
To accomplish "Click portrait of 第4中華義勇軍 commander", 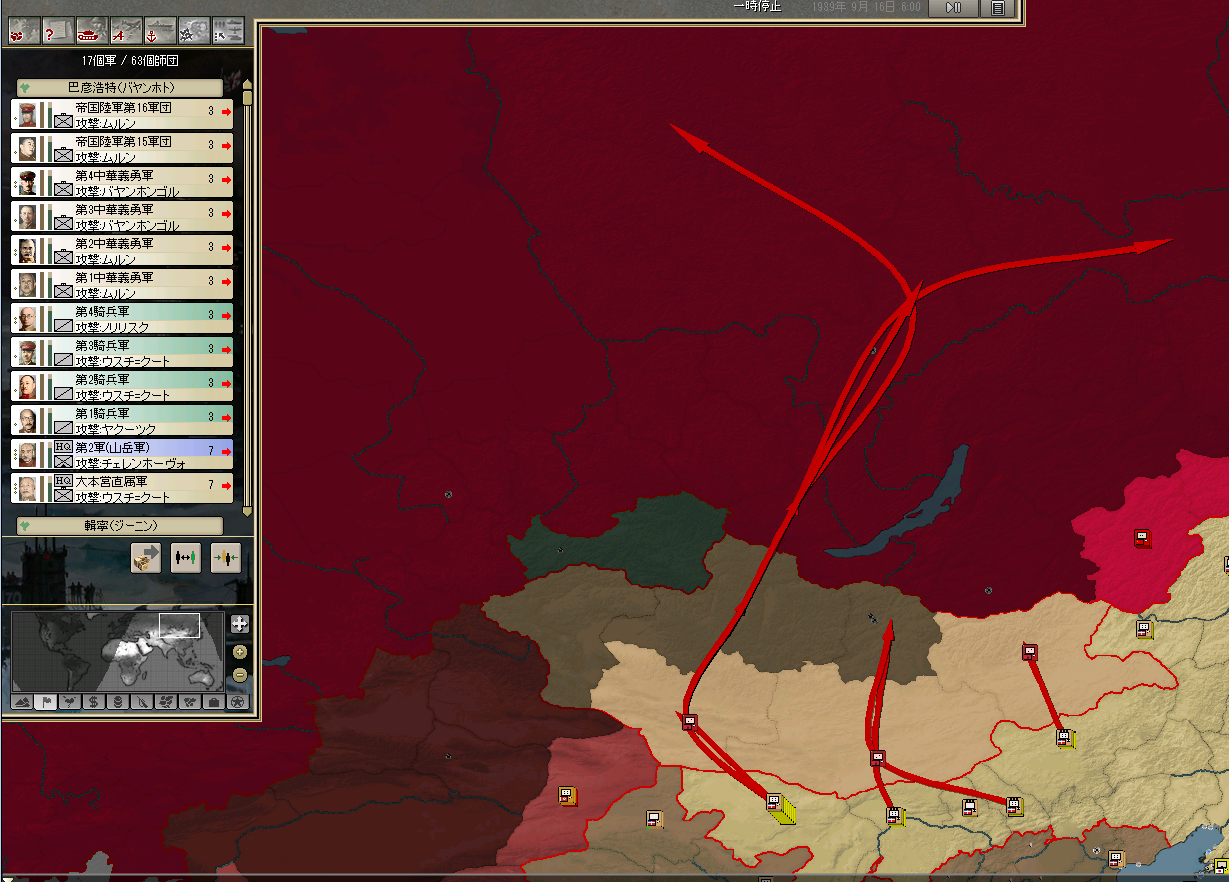I will [x=28, y=182].
